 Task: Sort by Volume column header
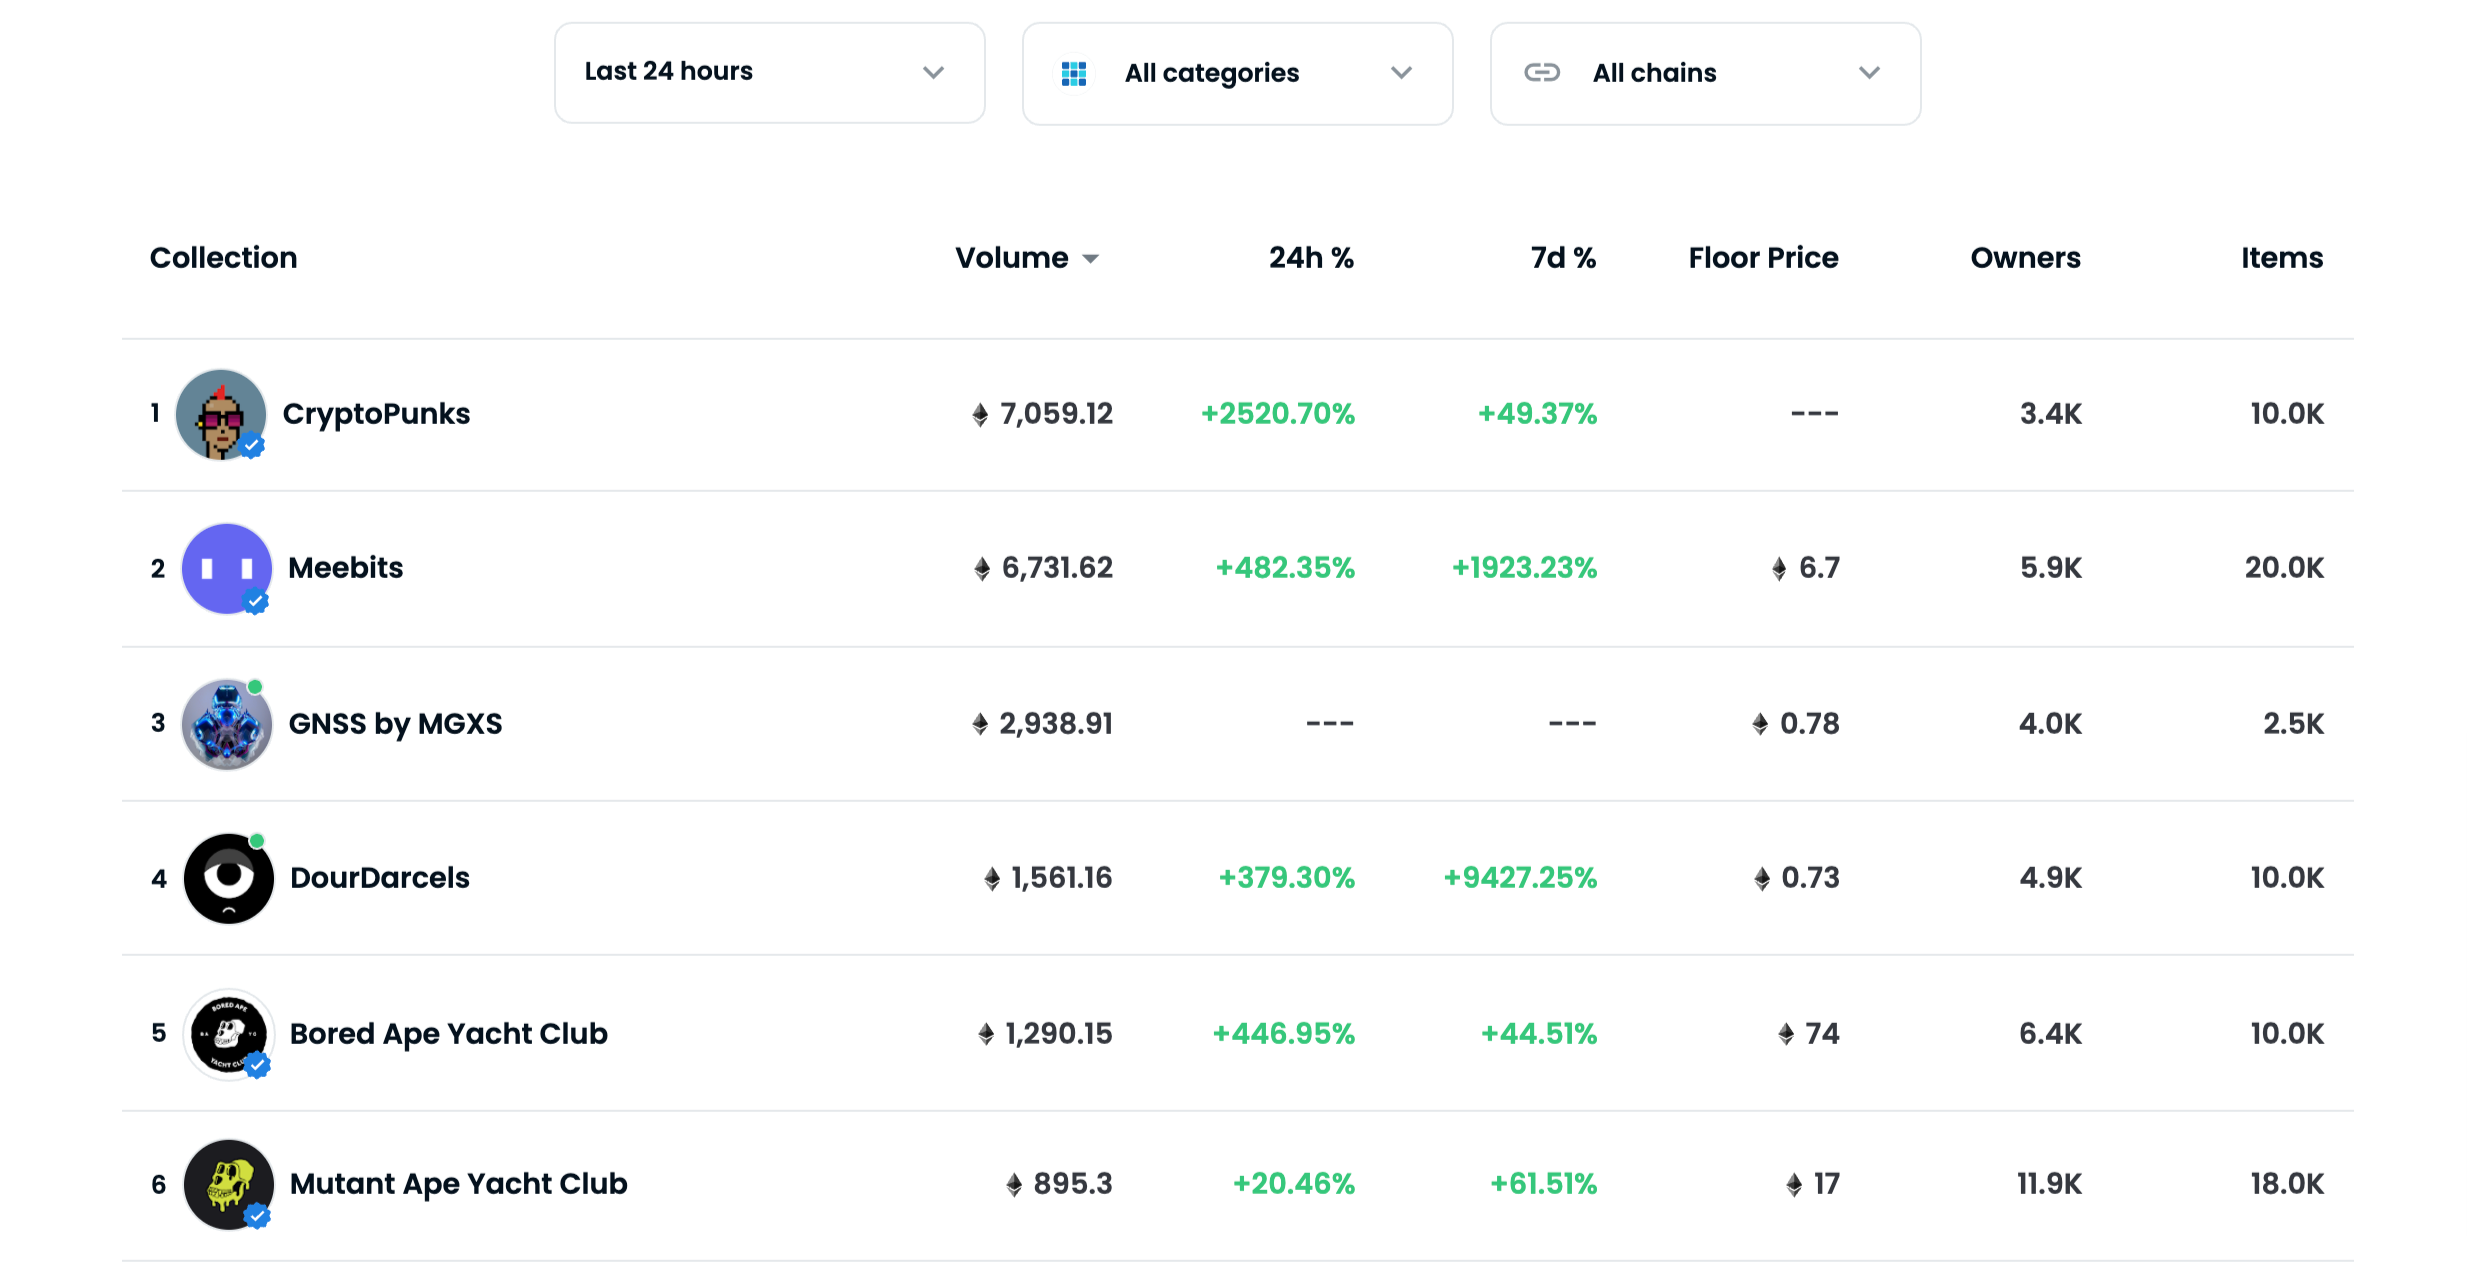coord(1027,258)
